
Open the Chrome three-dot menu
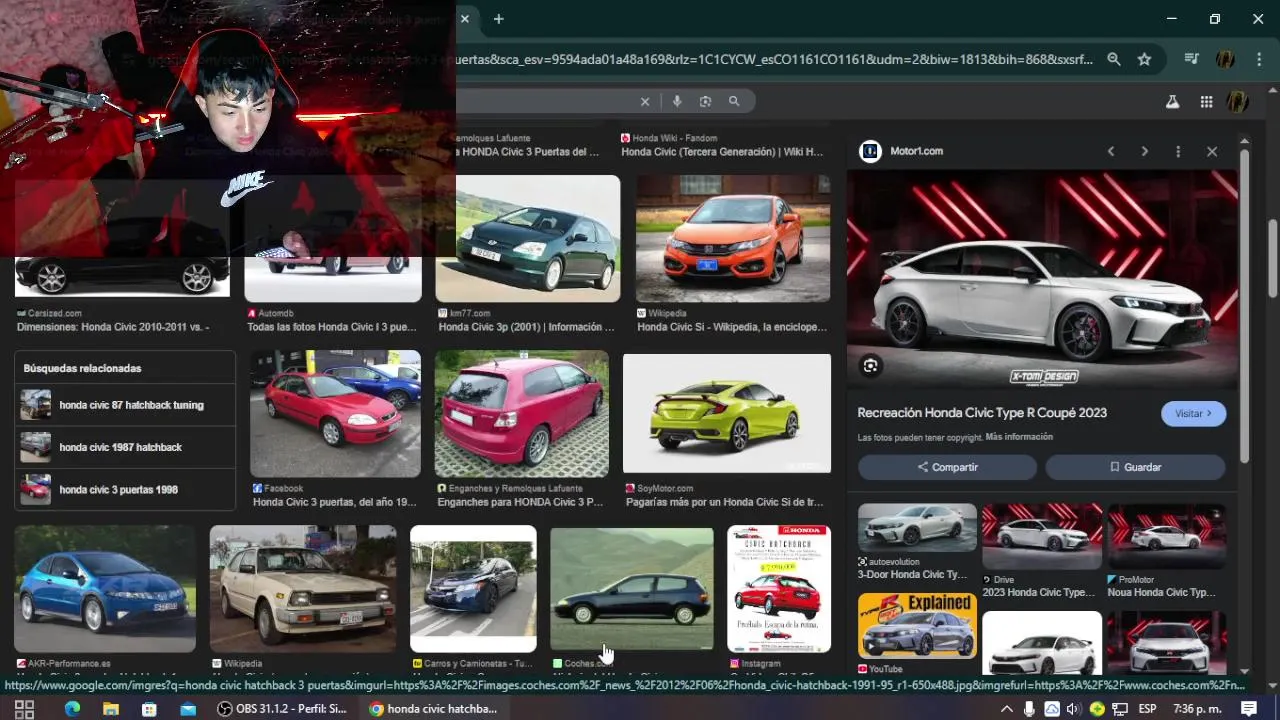click(1258, 60)
